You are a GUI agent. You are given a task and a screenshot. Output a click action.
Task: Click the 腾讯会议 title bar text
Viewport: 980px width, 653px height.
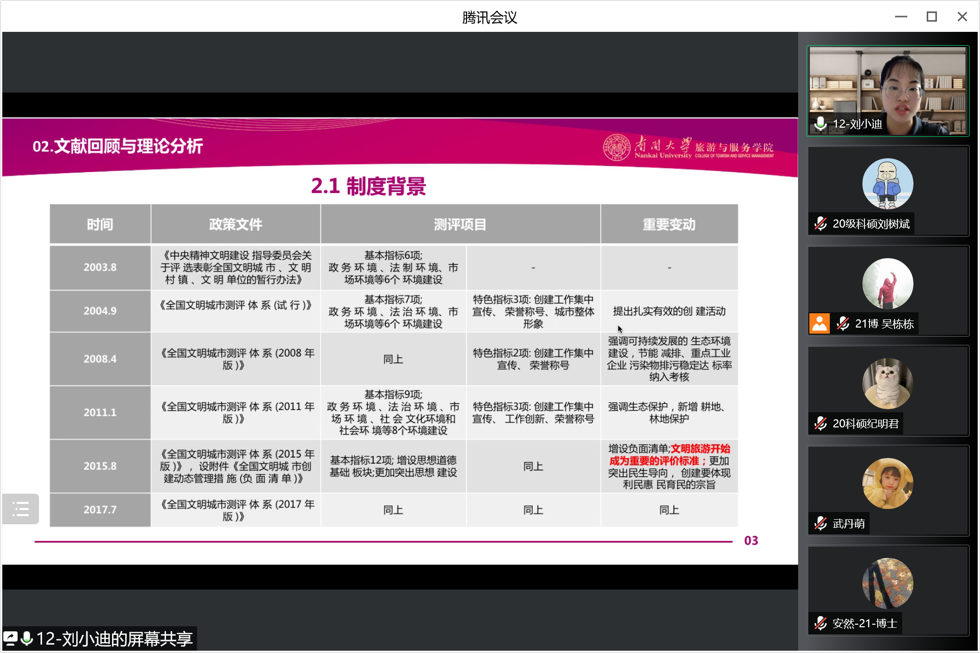[490, 17]
